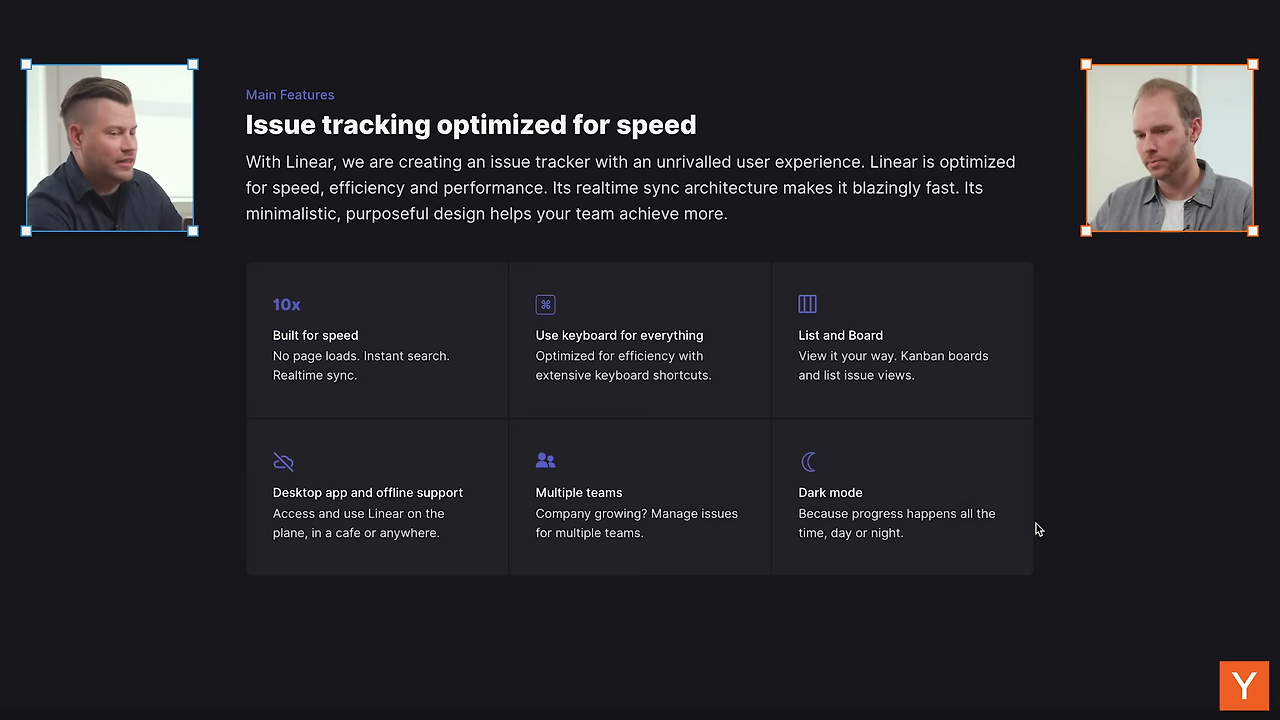This screenshot has width=1280, height=720.
Task: Click top-left resize handle of left video
Action: point(27,65)
